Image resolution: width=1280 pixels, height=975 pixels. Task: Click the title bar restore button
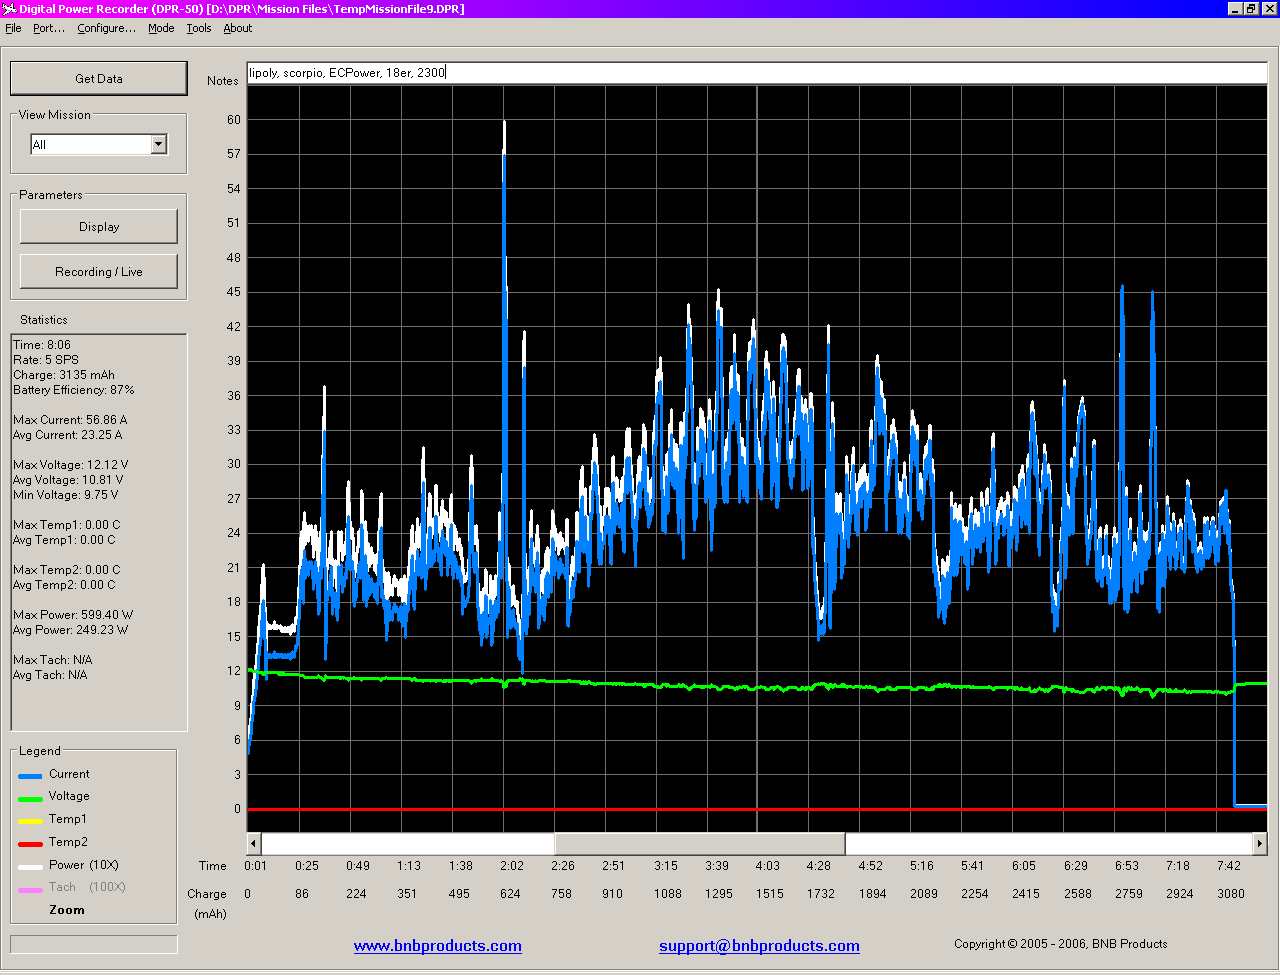click(1251, 8)
